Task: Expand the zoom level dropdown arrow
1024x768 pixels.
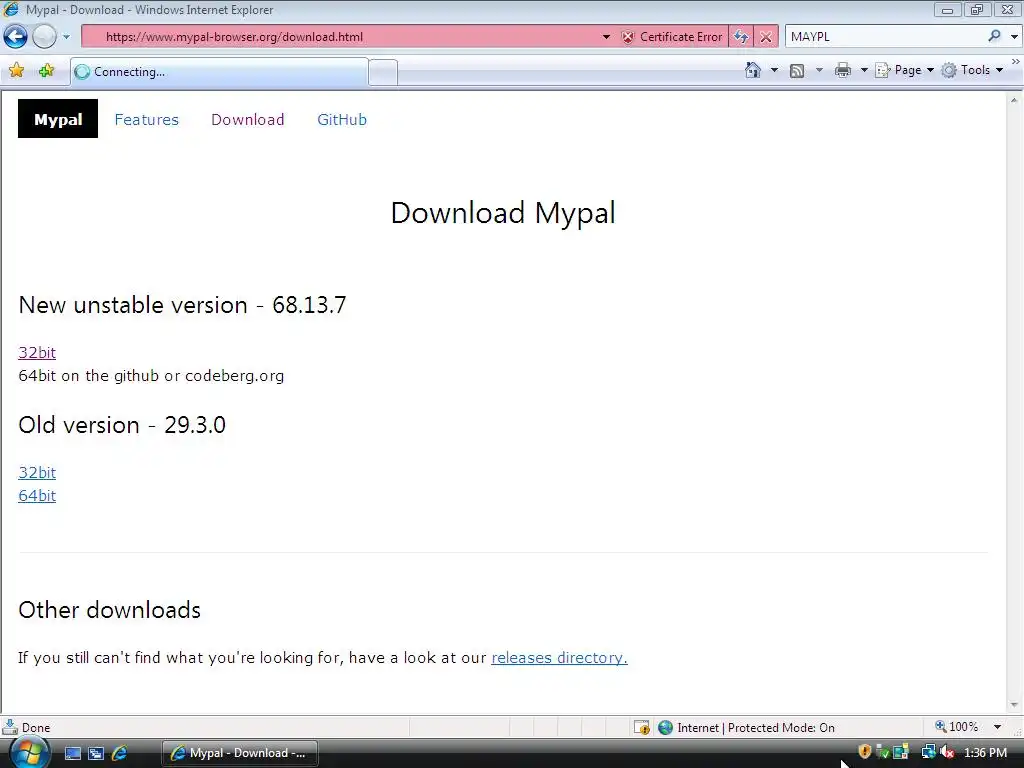Action: [997, 727]
